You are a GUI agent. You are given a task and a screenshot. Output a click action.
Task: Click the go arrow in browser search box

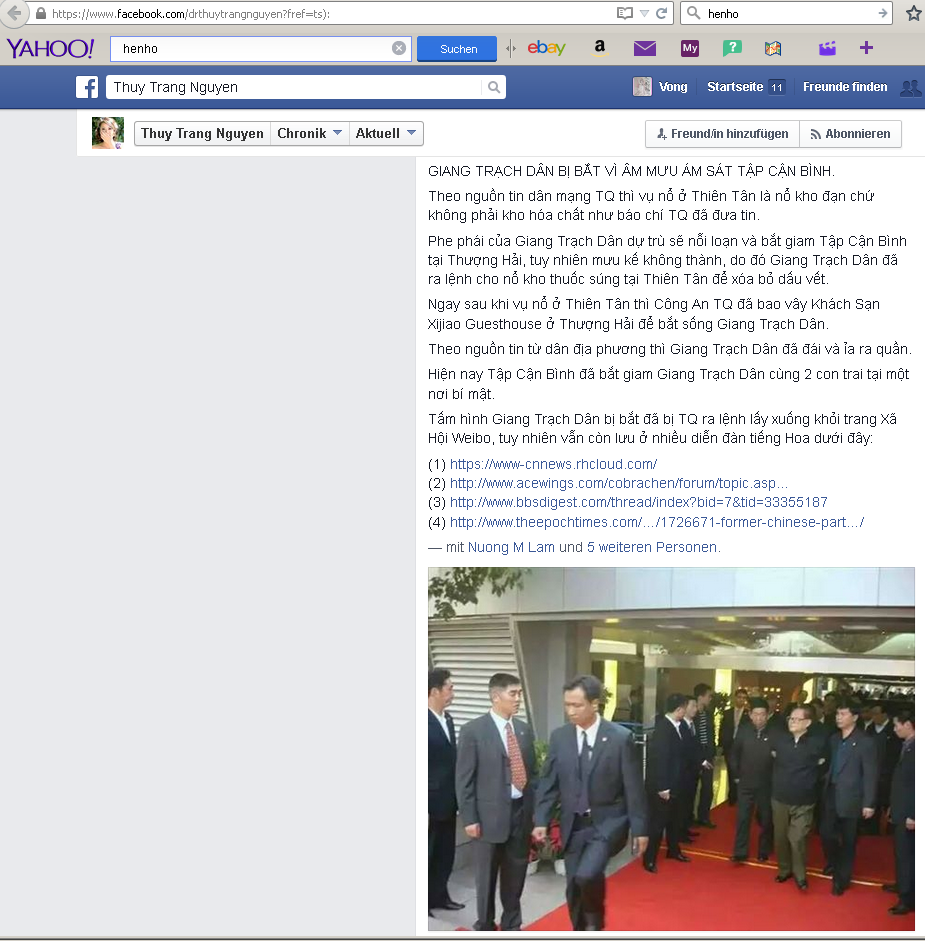pos(882,13)
